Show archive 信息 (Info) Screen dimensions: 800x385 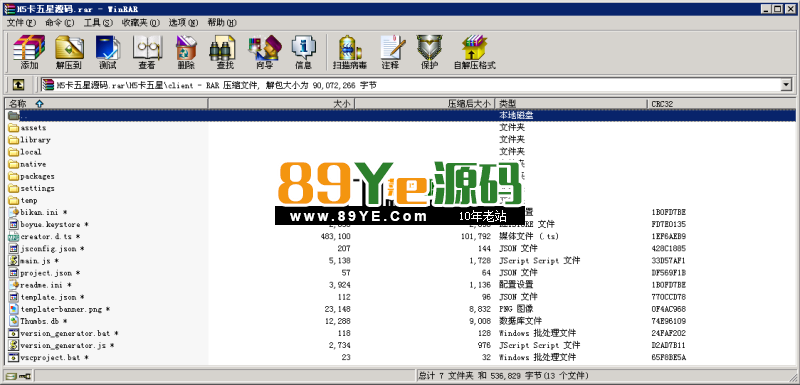tap(304, 52)
